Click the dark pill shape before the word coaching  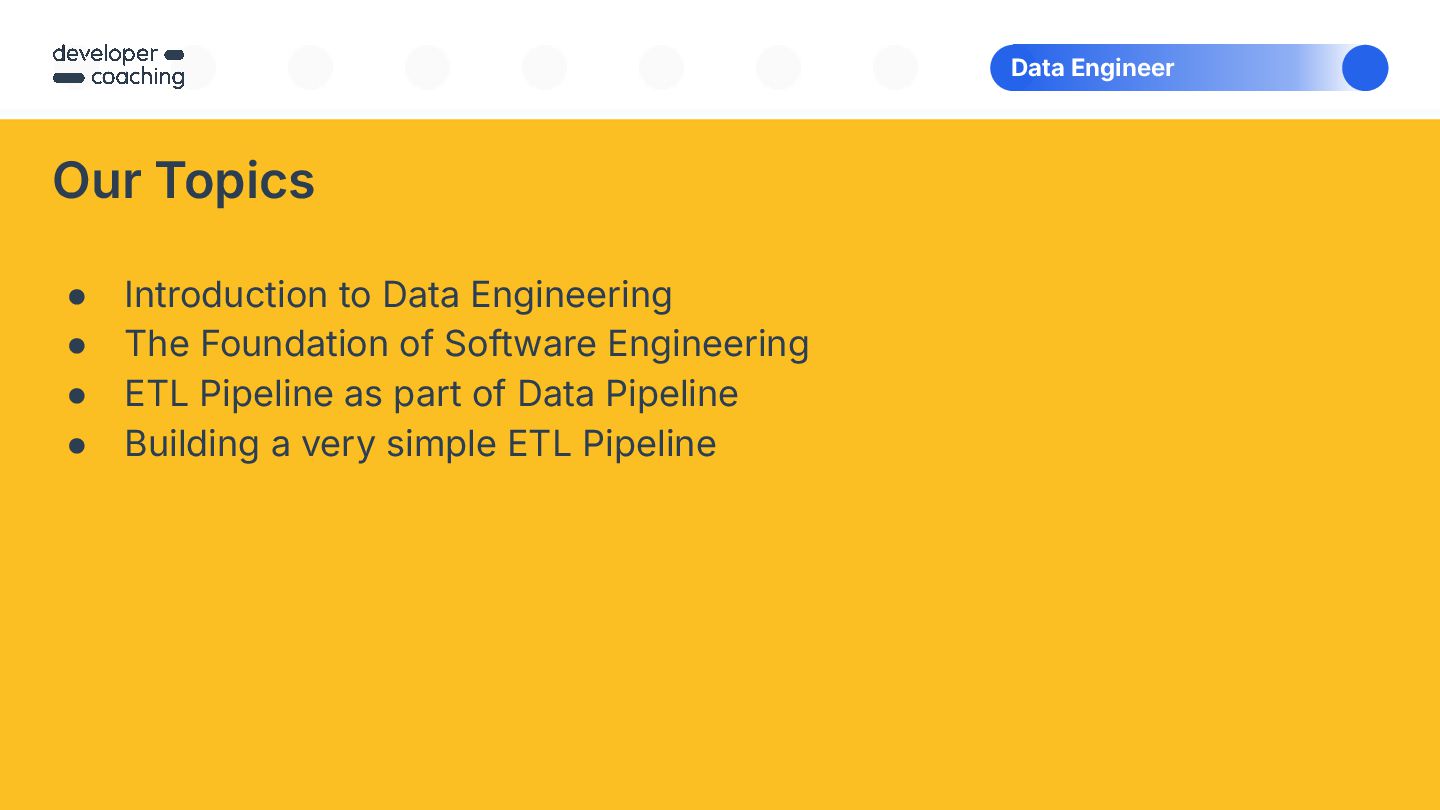point(68,78)
